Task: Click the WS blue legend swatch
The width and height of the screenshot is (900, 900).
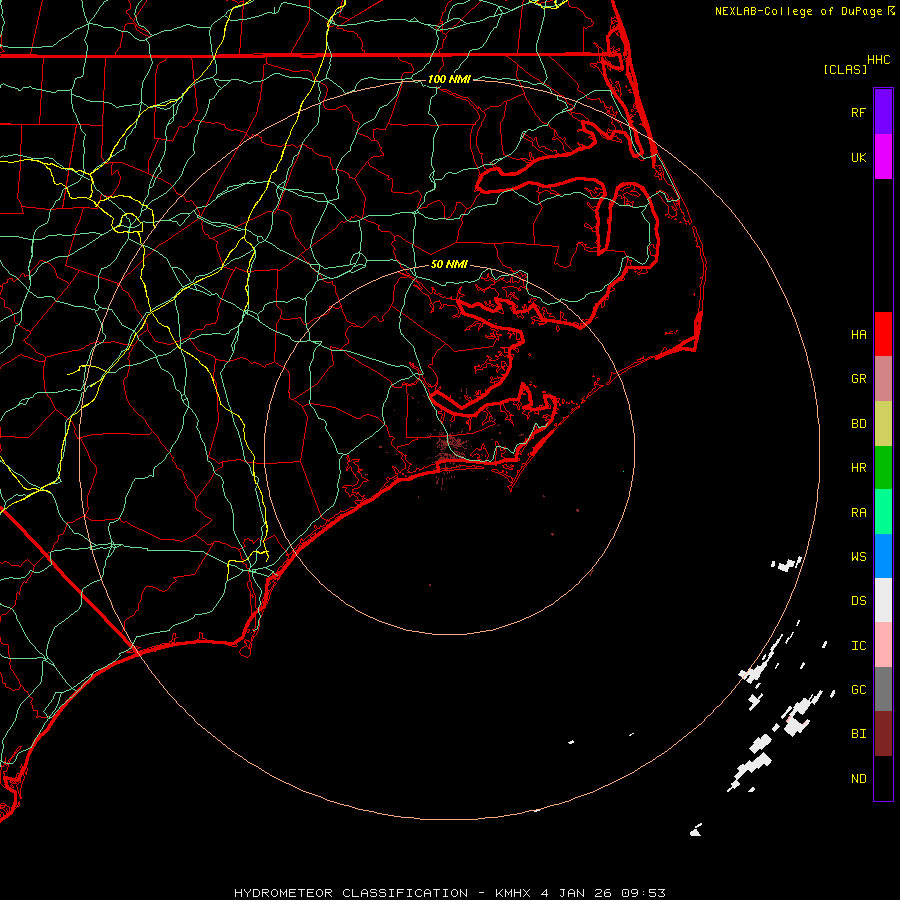Action: [x=883, y=556]
